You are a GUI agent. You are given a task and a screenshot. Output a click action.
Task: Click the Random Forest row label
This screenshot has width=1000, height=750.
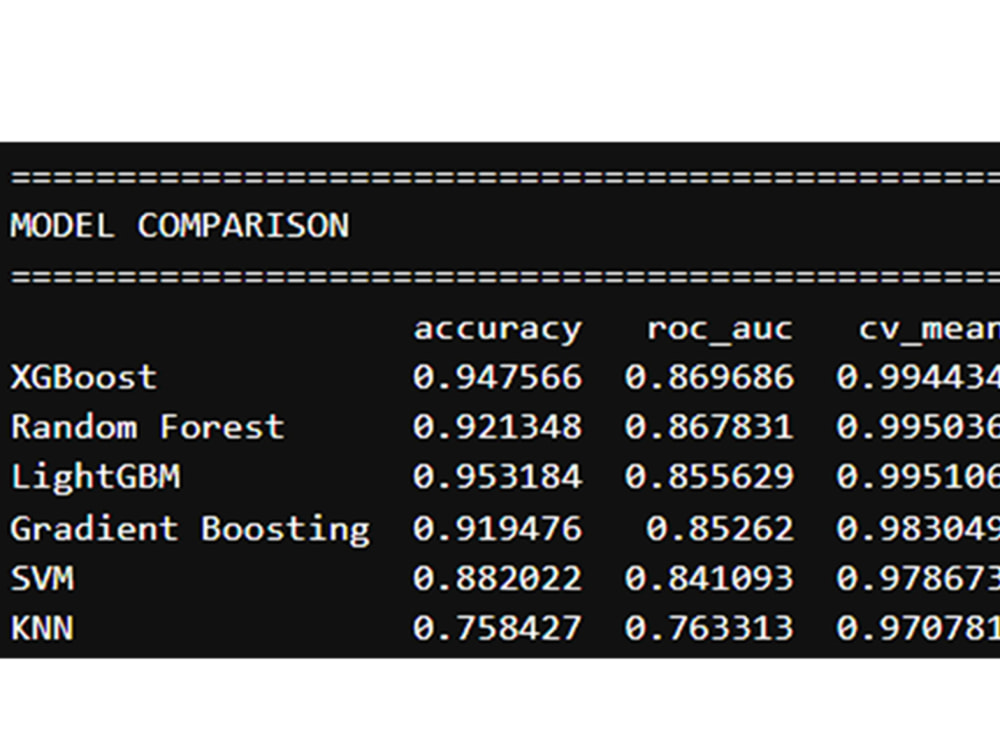pyautogui.click(x=148, y=427)
